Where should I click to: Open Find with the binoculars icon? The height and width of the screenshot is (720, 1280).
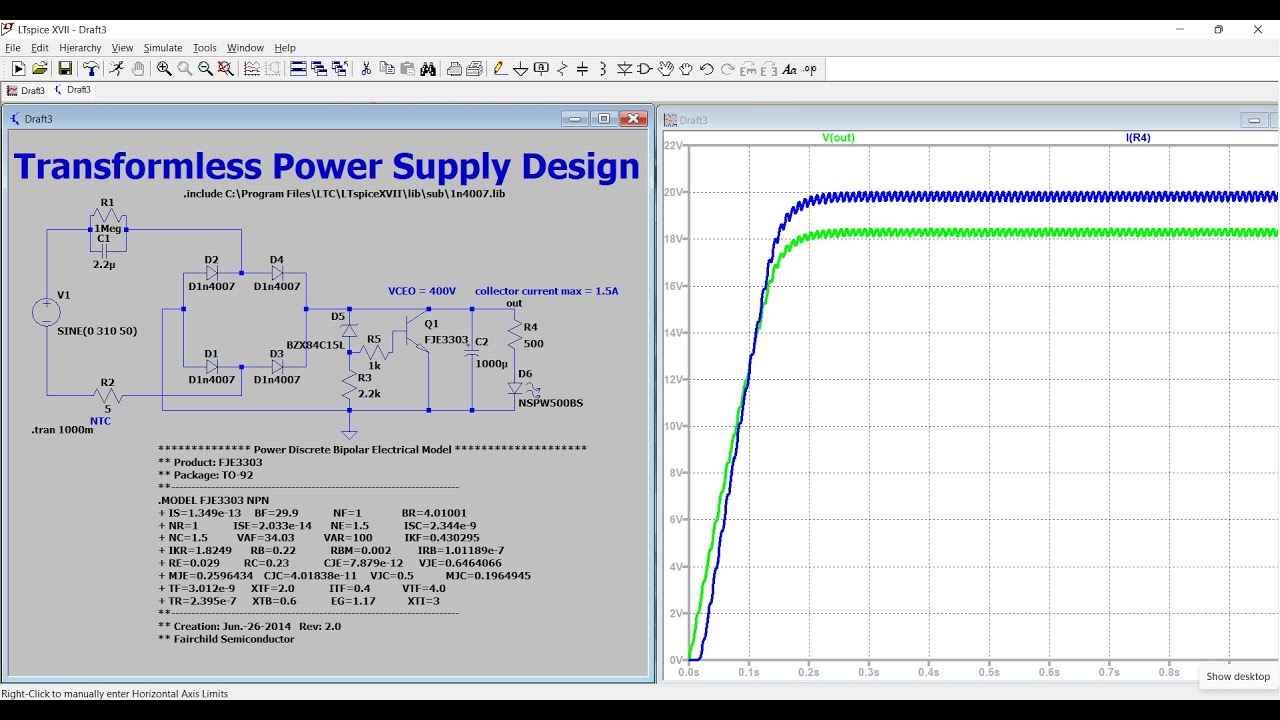coord(428,69)
